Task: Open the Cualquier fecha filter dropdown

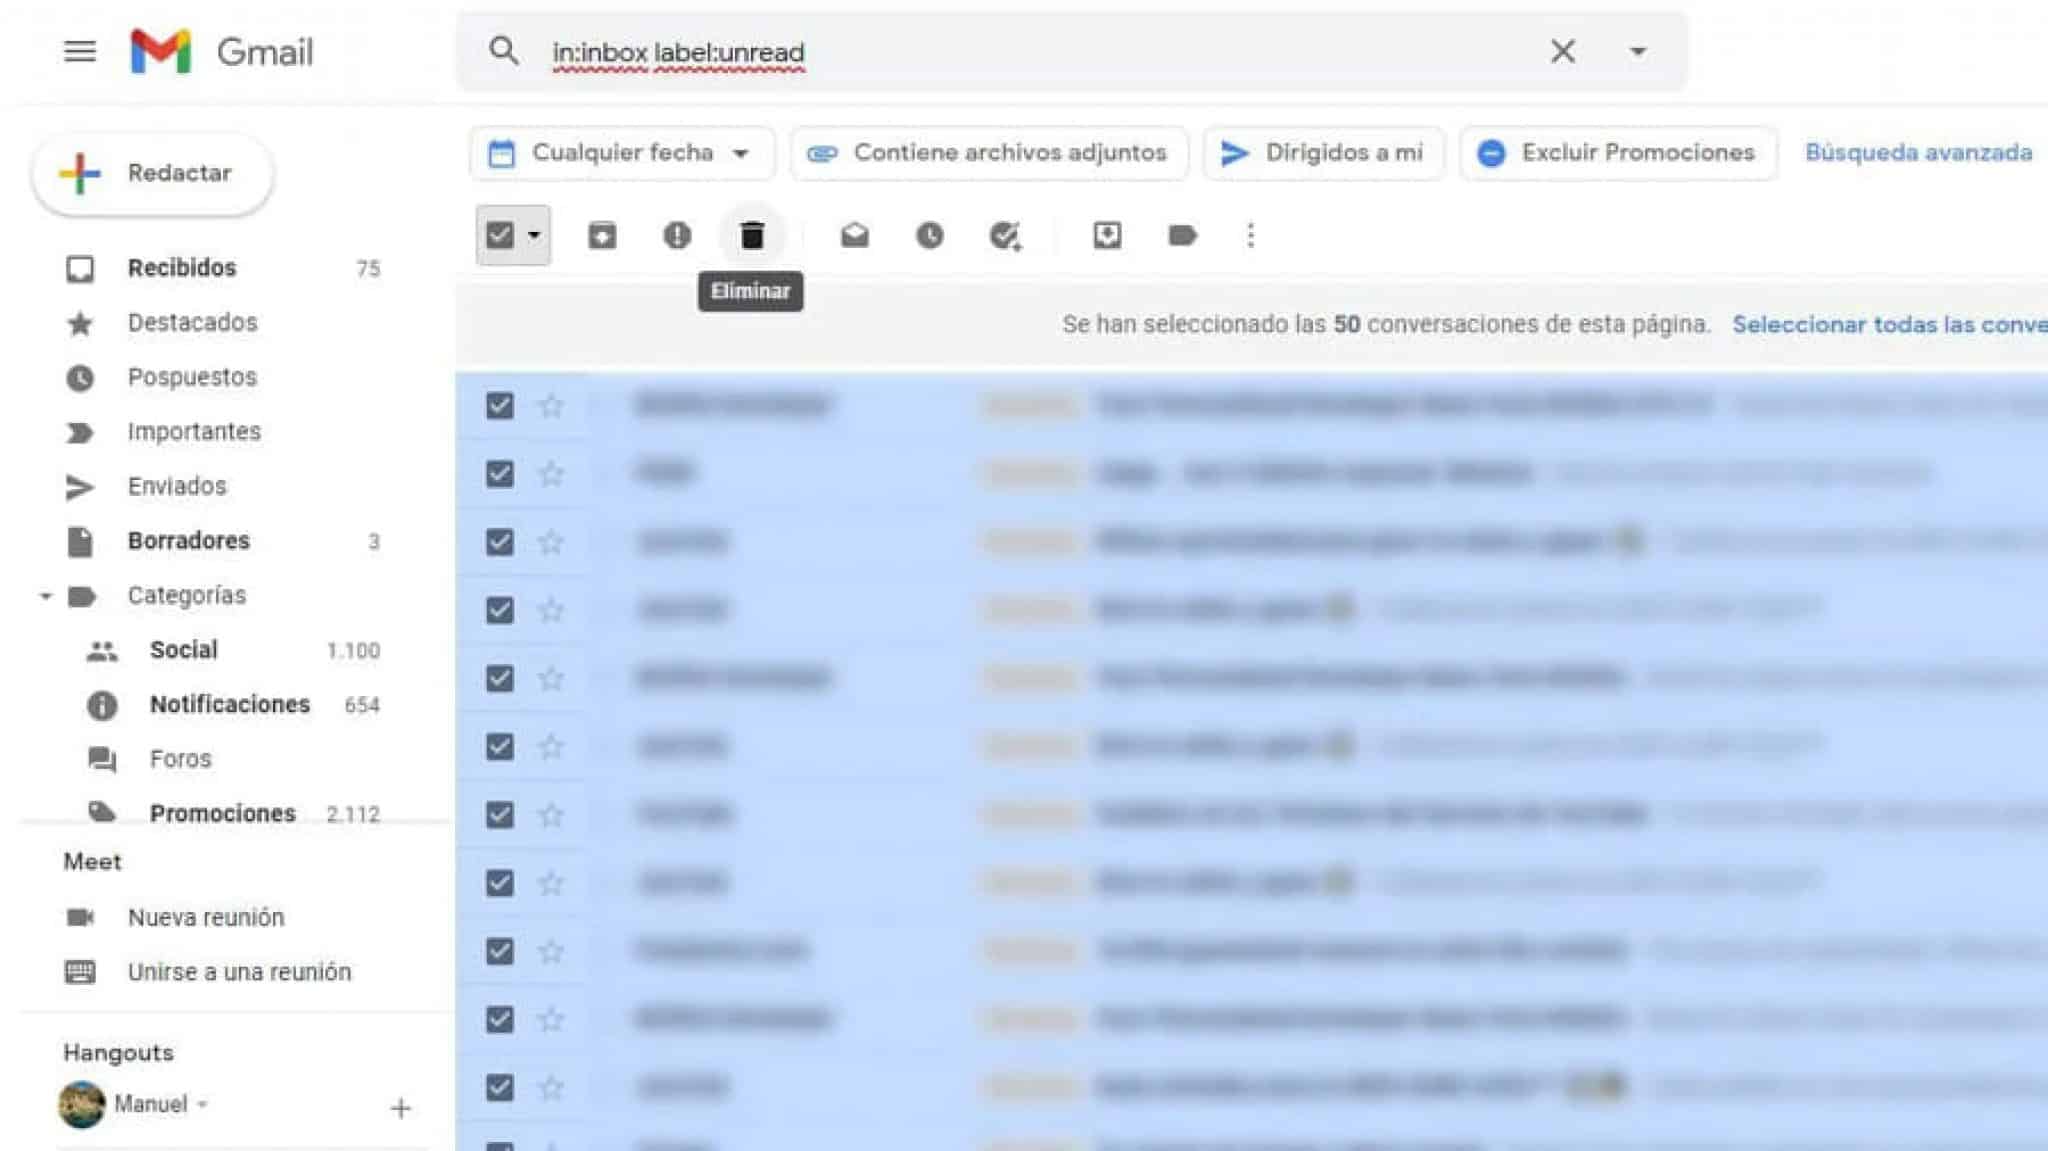Action: click(619, 153)
